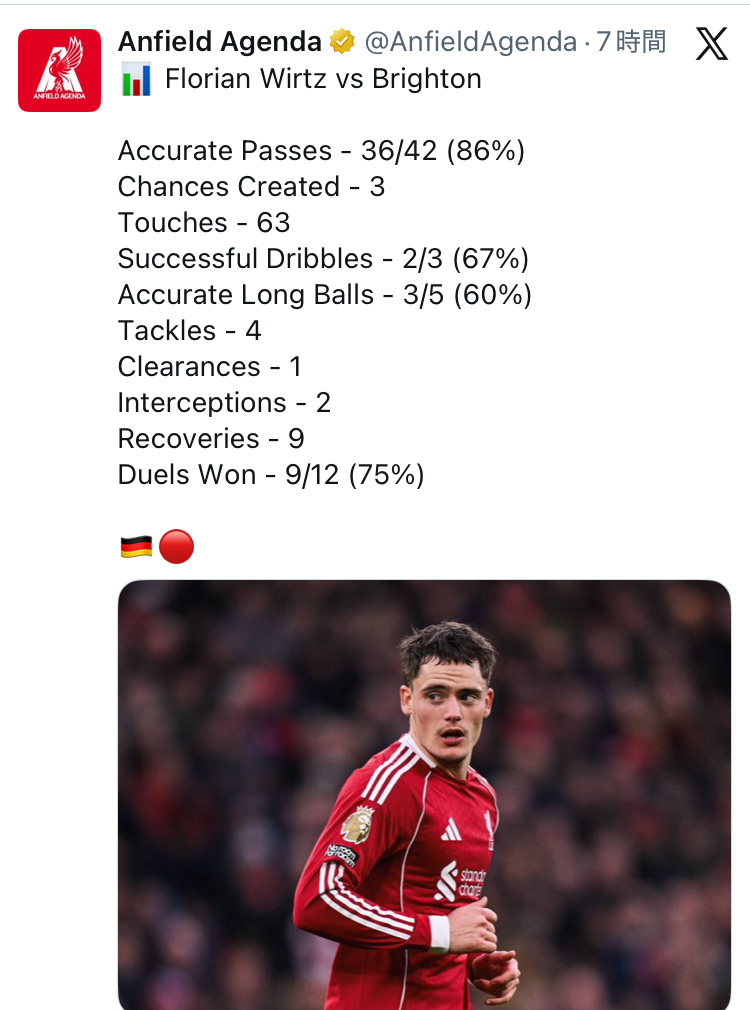Click the Tackles - 4 line
The height and width of the screenshot is (1010, 750).
[x=189, y=331]
